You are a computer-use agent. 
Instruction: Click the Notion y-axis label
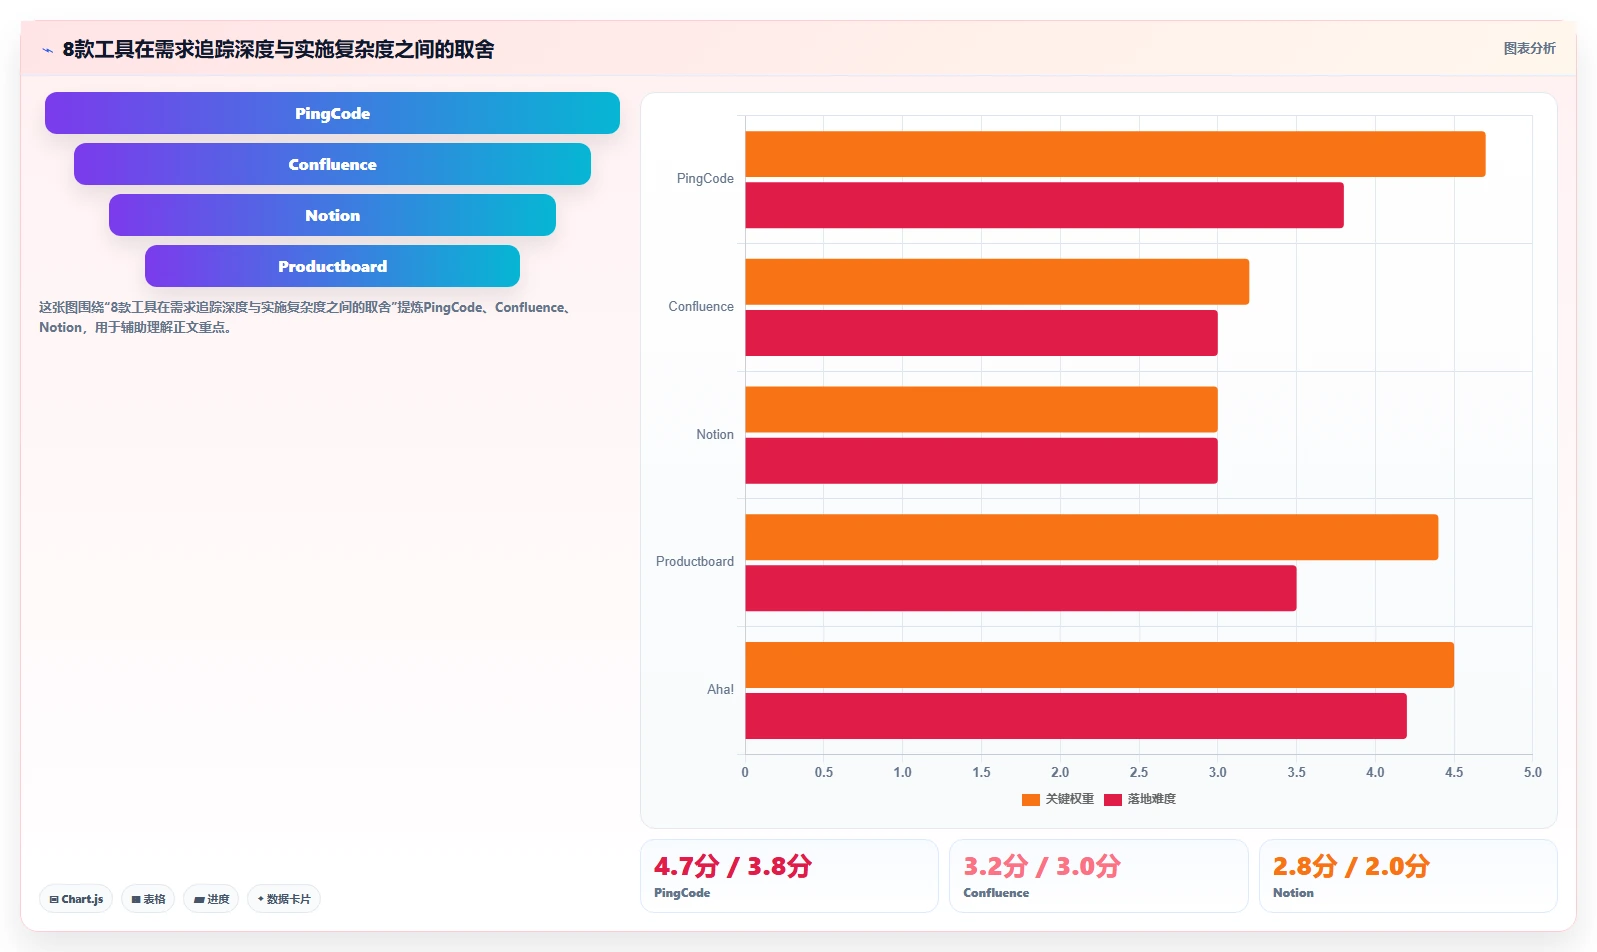click(x=715, y=435)
